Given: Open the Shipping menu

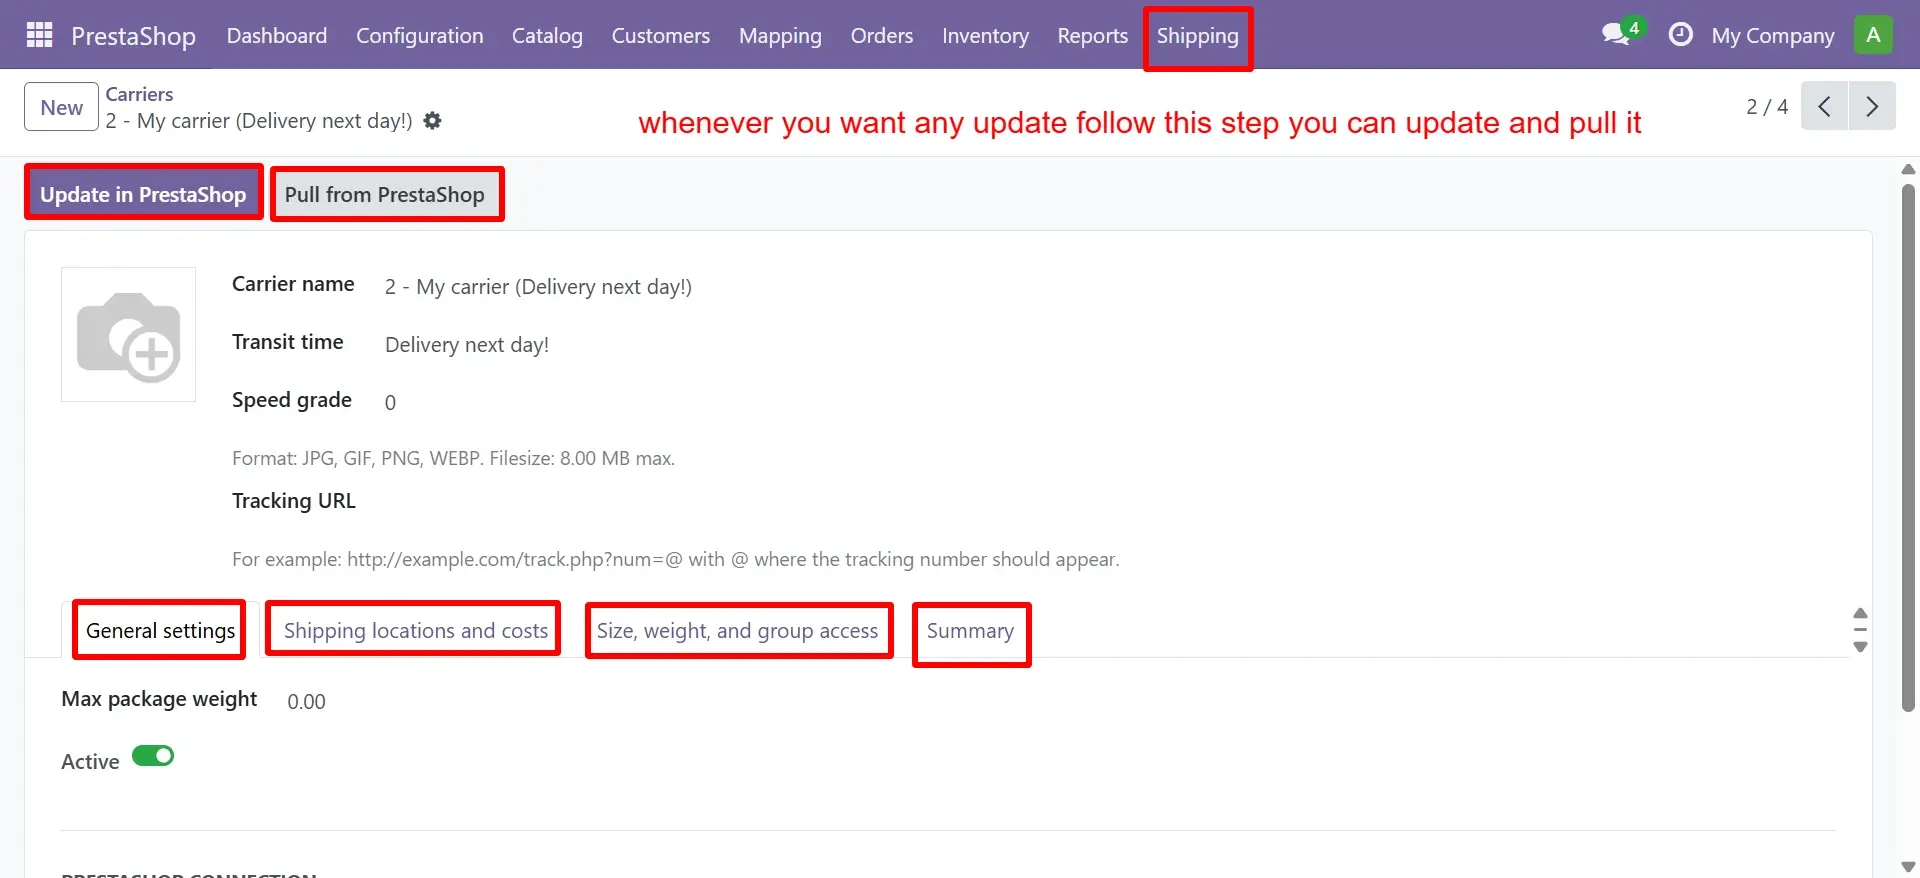Looking at the screenshot, I should pyautogui.click(x=1198, y=36).
